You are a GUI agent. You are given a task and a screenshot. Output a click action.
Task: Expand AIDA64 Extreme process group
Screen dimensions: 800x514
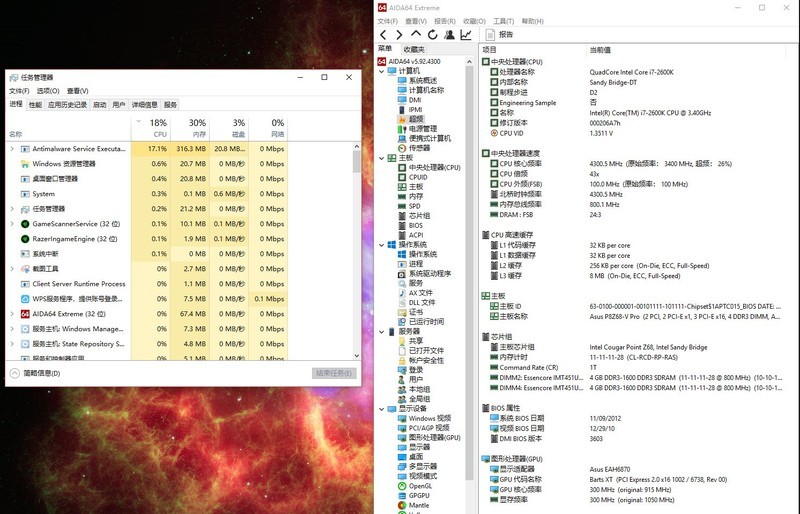(x=12, y=314)
